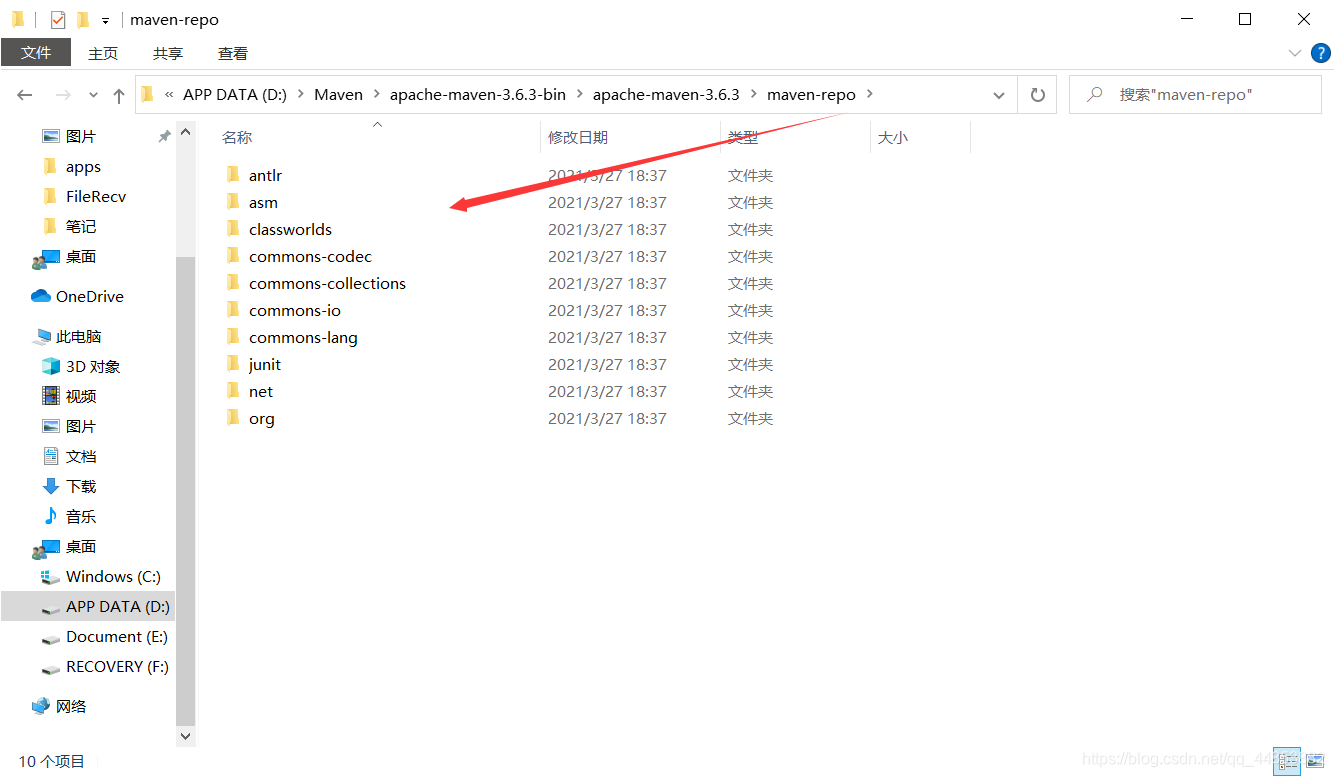Click apache-maven-3.6.3 breadcrumb segment
The image size is (1335, 777).
pos(666,94)
